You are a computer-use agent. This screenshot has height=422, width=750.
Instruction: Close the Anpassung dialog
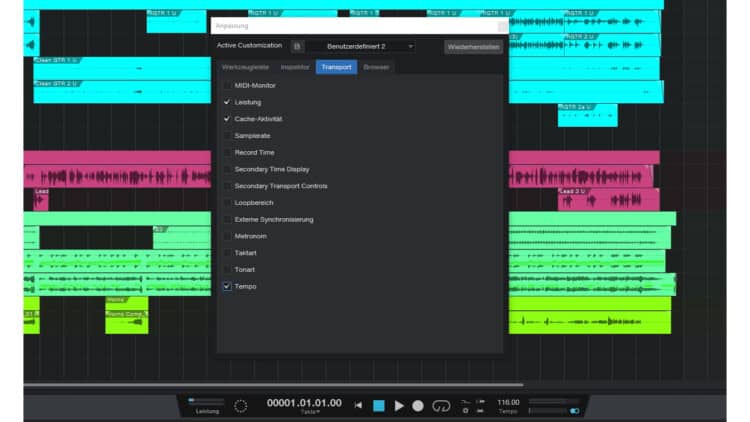coord(502,26)
